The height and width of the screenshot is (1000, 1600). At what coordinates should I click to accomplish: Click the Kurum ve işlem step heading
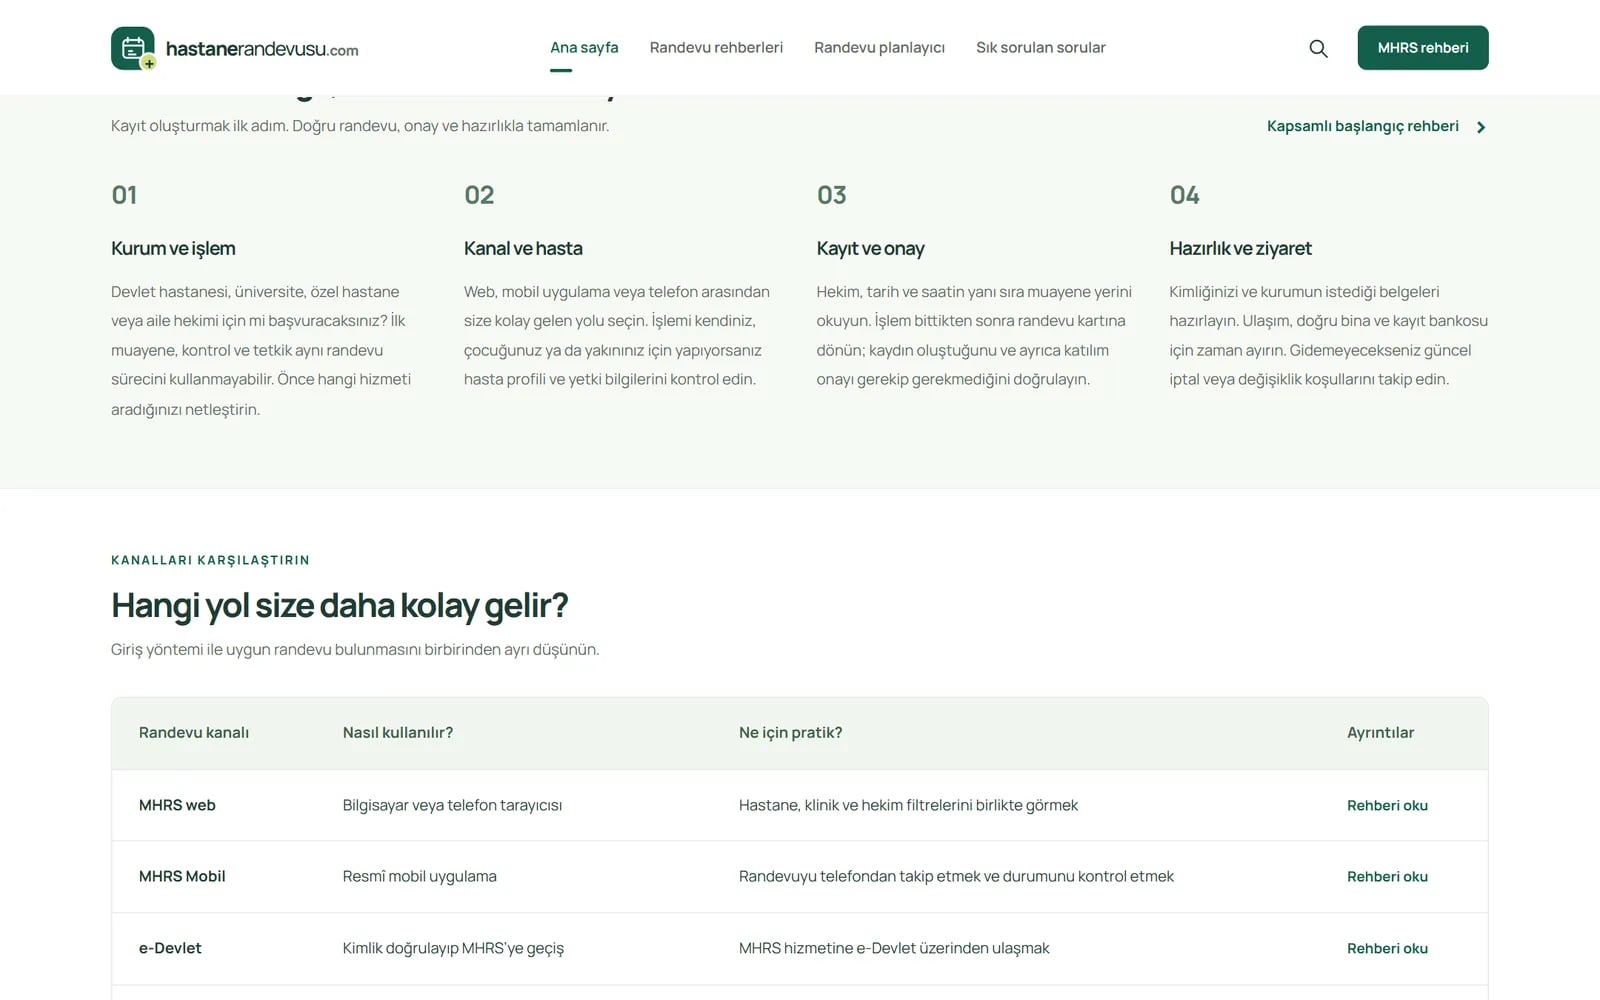coord(173,249)
